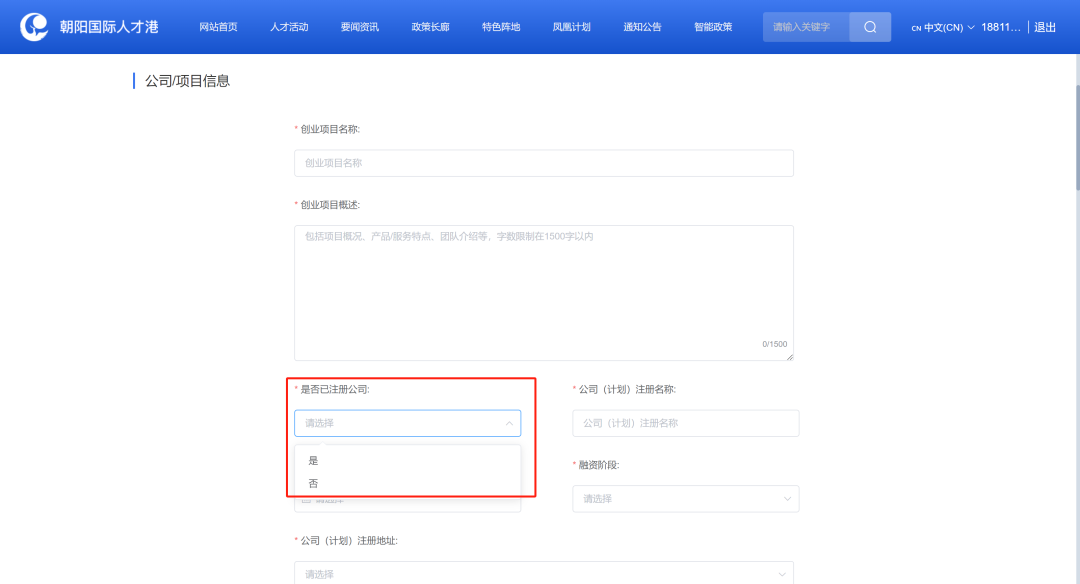Click the search magnifier button
This screenshot has width=1080, height=584.
coord(870,27)
